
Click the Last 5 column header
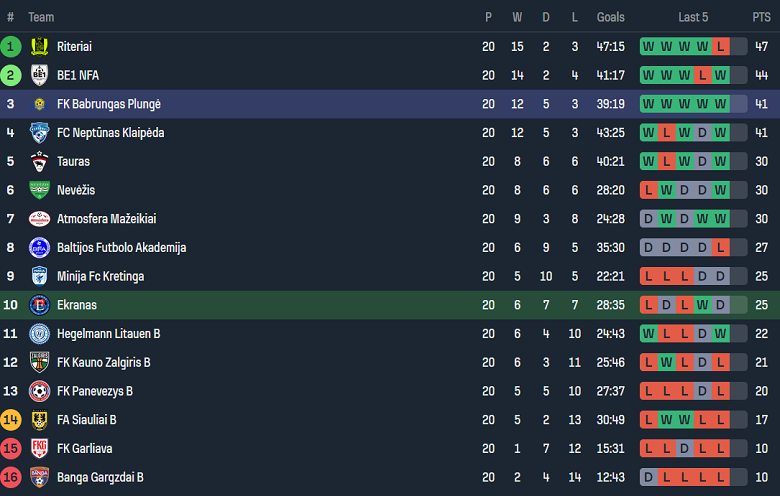tap(693, 17)
